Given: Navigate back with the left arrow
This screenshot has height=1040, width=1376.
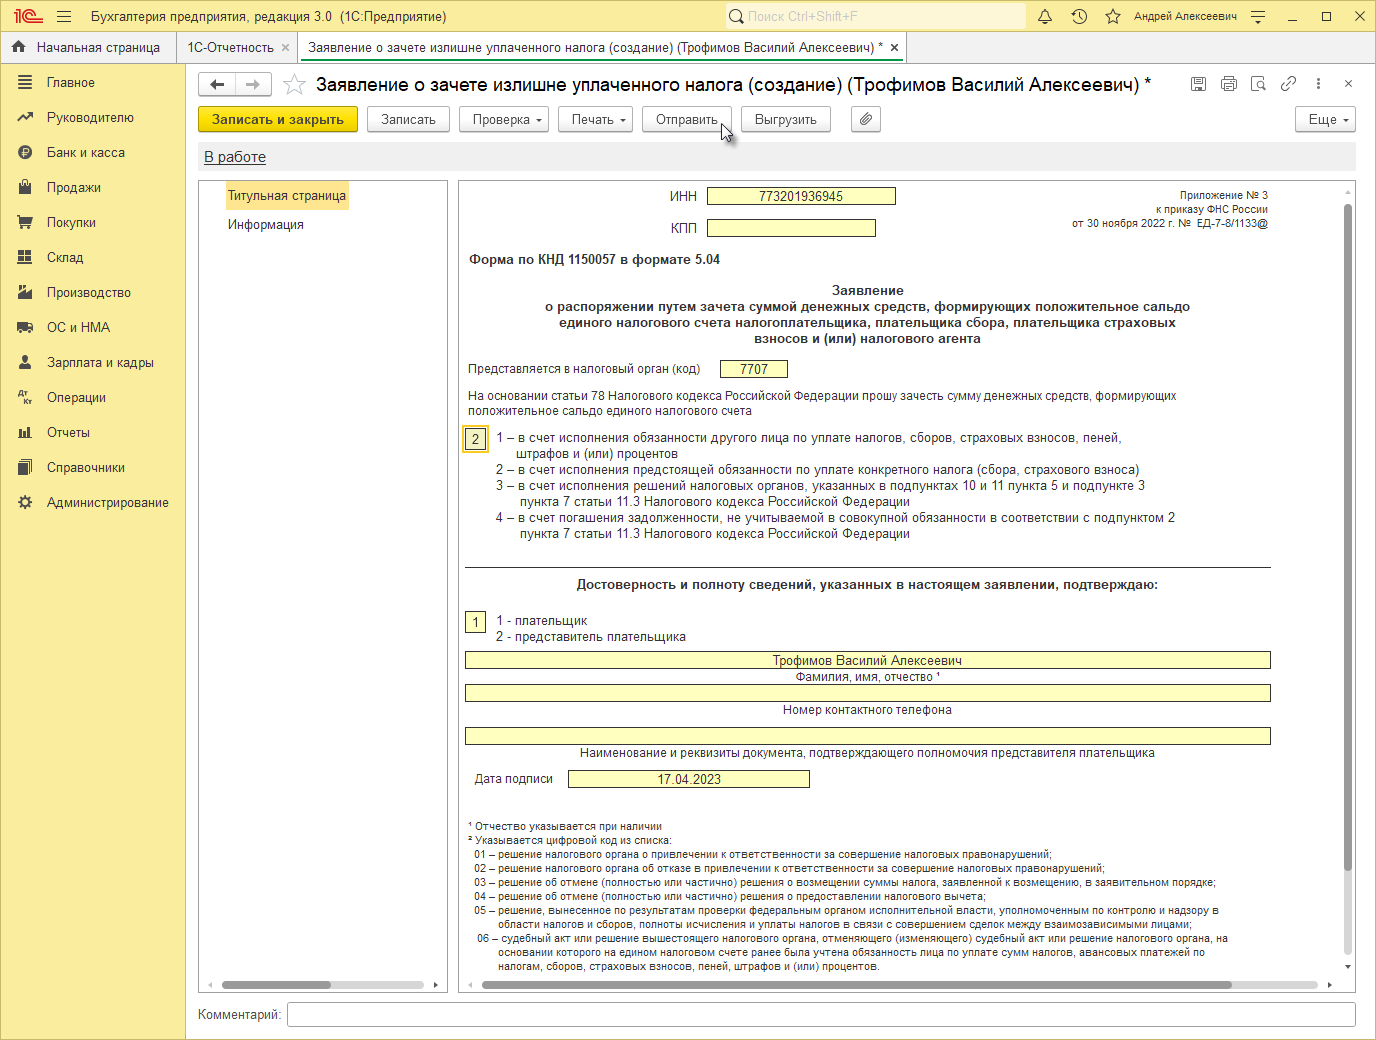Looking at the screenshot, I should 217,85.
